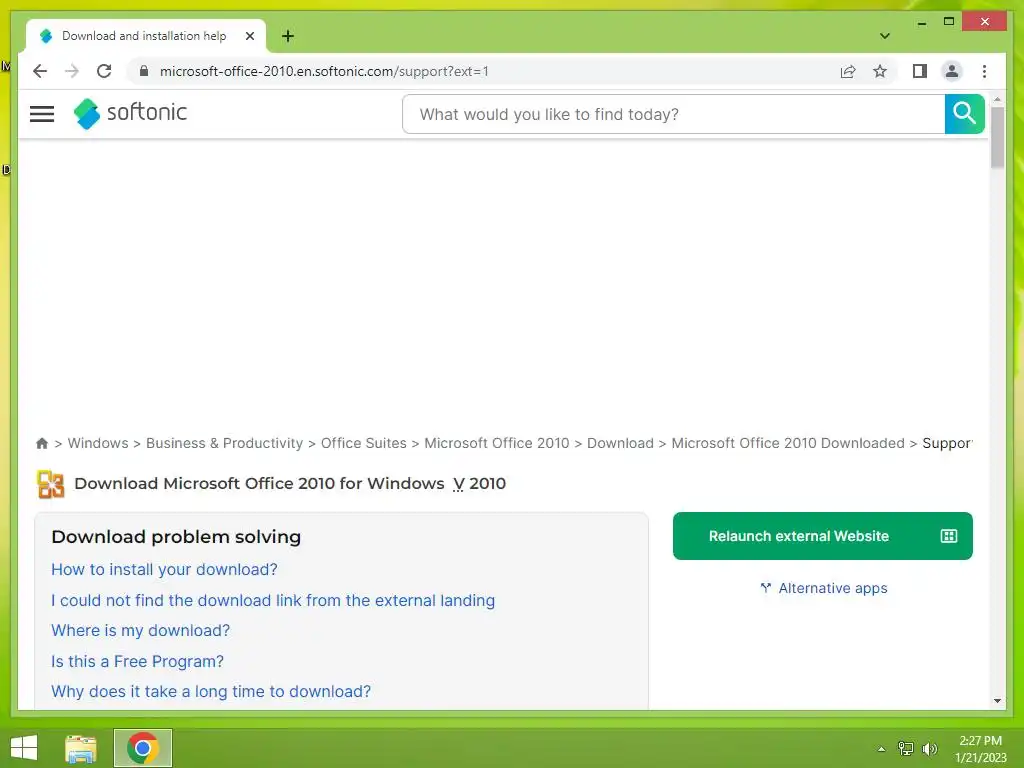Click Relaunch external Website button
Viewport: 1024px width, 768px height.
(822, 536)
